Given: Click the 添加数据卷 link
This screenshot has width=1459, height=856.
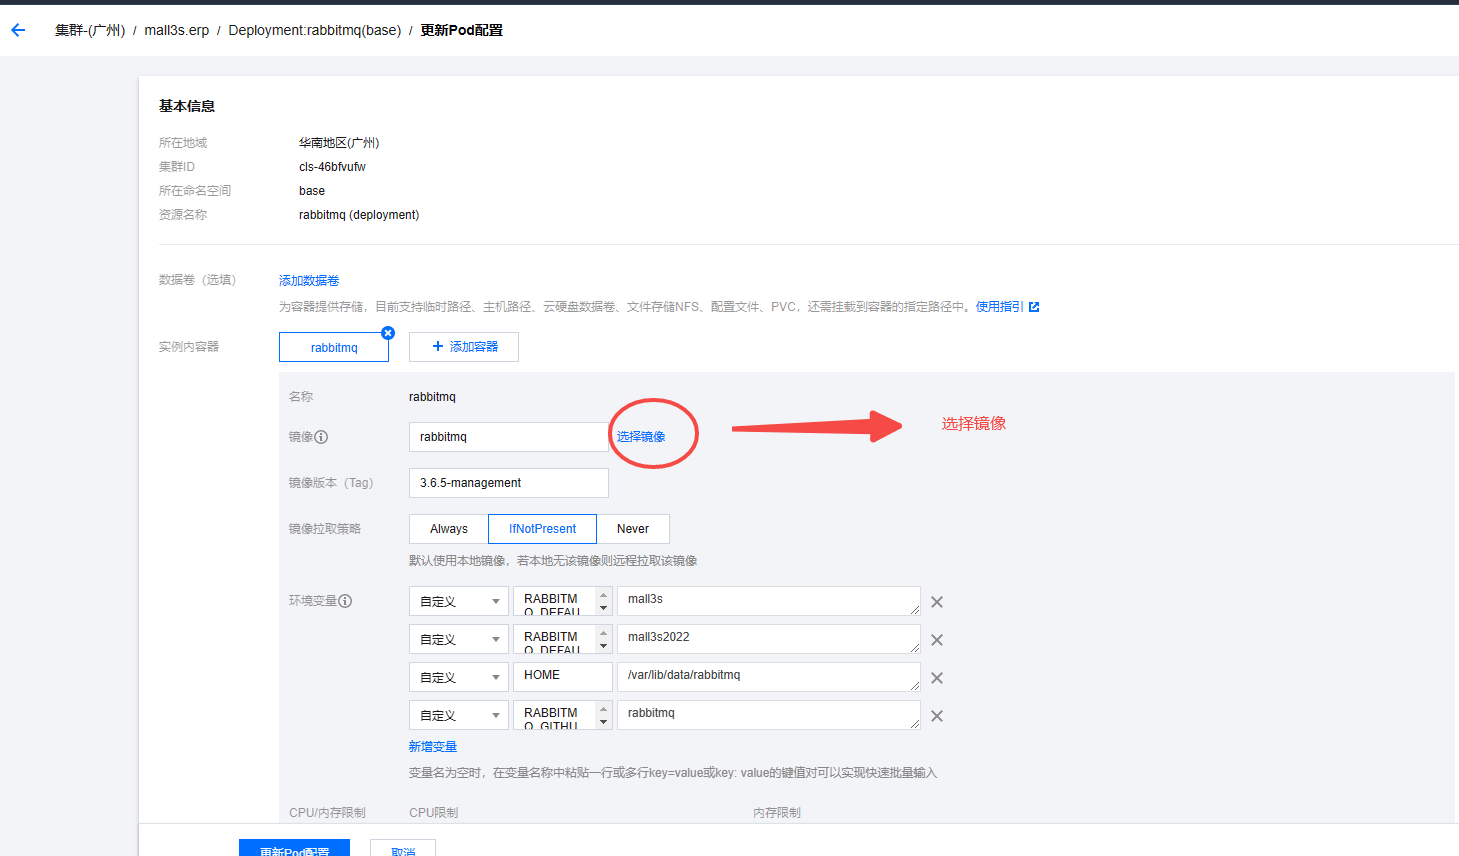Looking at the screenshot, I should click(309, 281).
